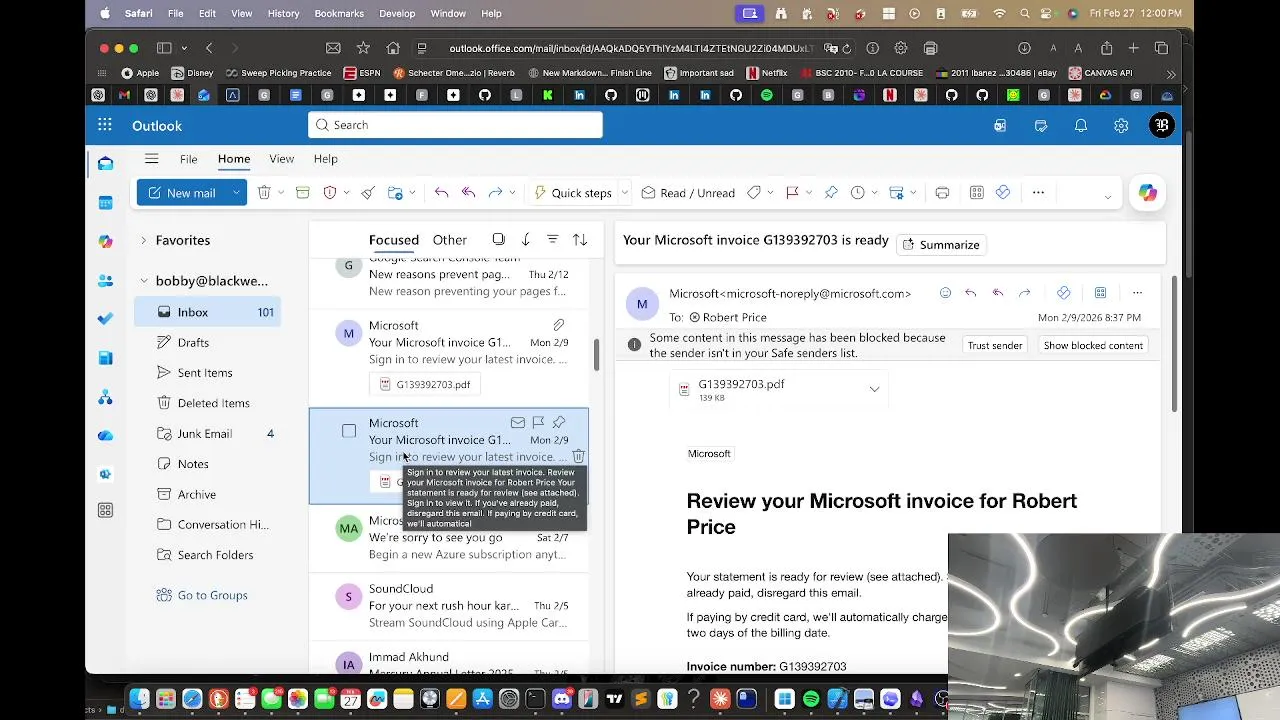
Task: Open the Delete dropdown arrow in ribbon
Action: pos(280,193)
